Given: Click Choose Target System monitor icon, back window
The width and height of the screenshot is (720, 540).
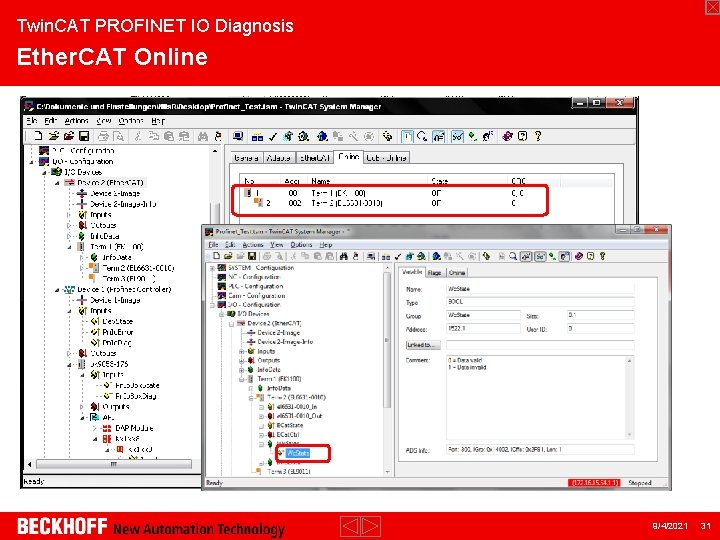Looking at the screenshot, I should [238, 136].
